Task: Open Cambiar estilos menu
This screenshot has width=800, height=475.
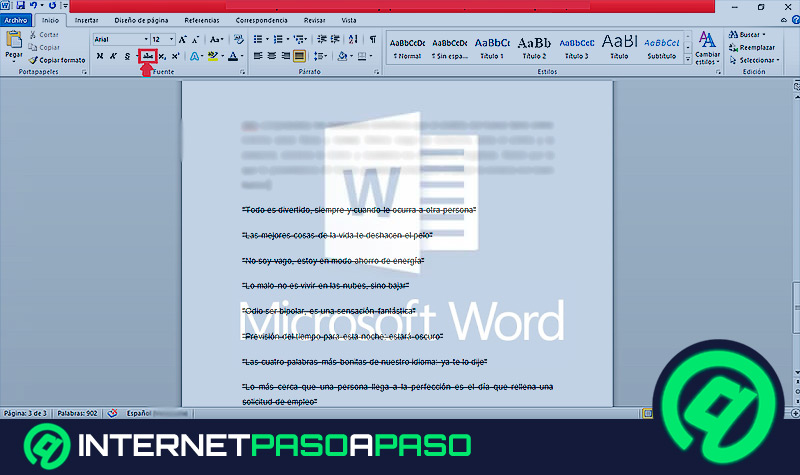Action: pos(707,48)
